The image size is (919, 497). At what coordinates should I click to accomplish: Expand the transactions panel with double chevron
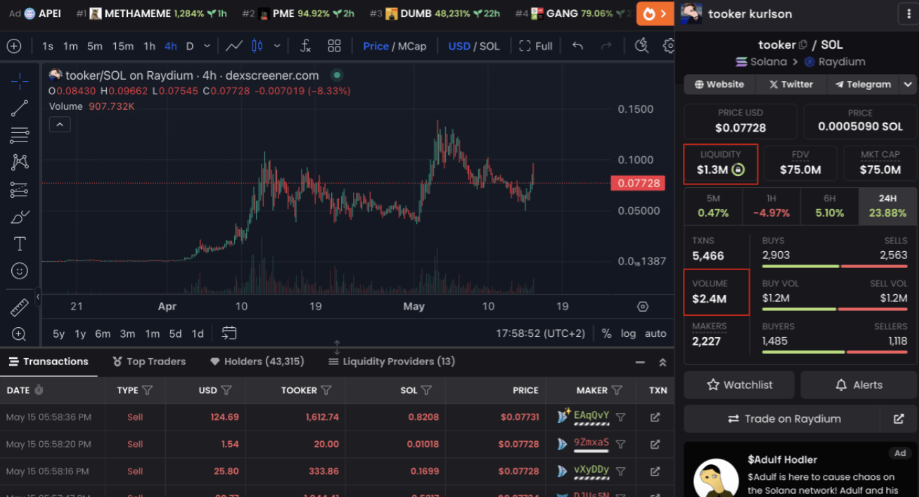(662, 362)
